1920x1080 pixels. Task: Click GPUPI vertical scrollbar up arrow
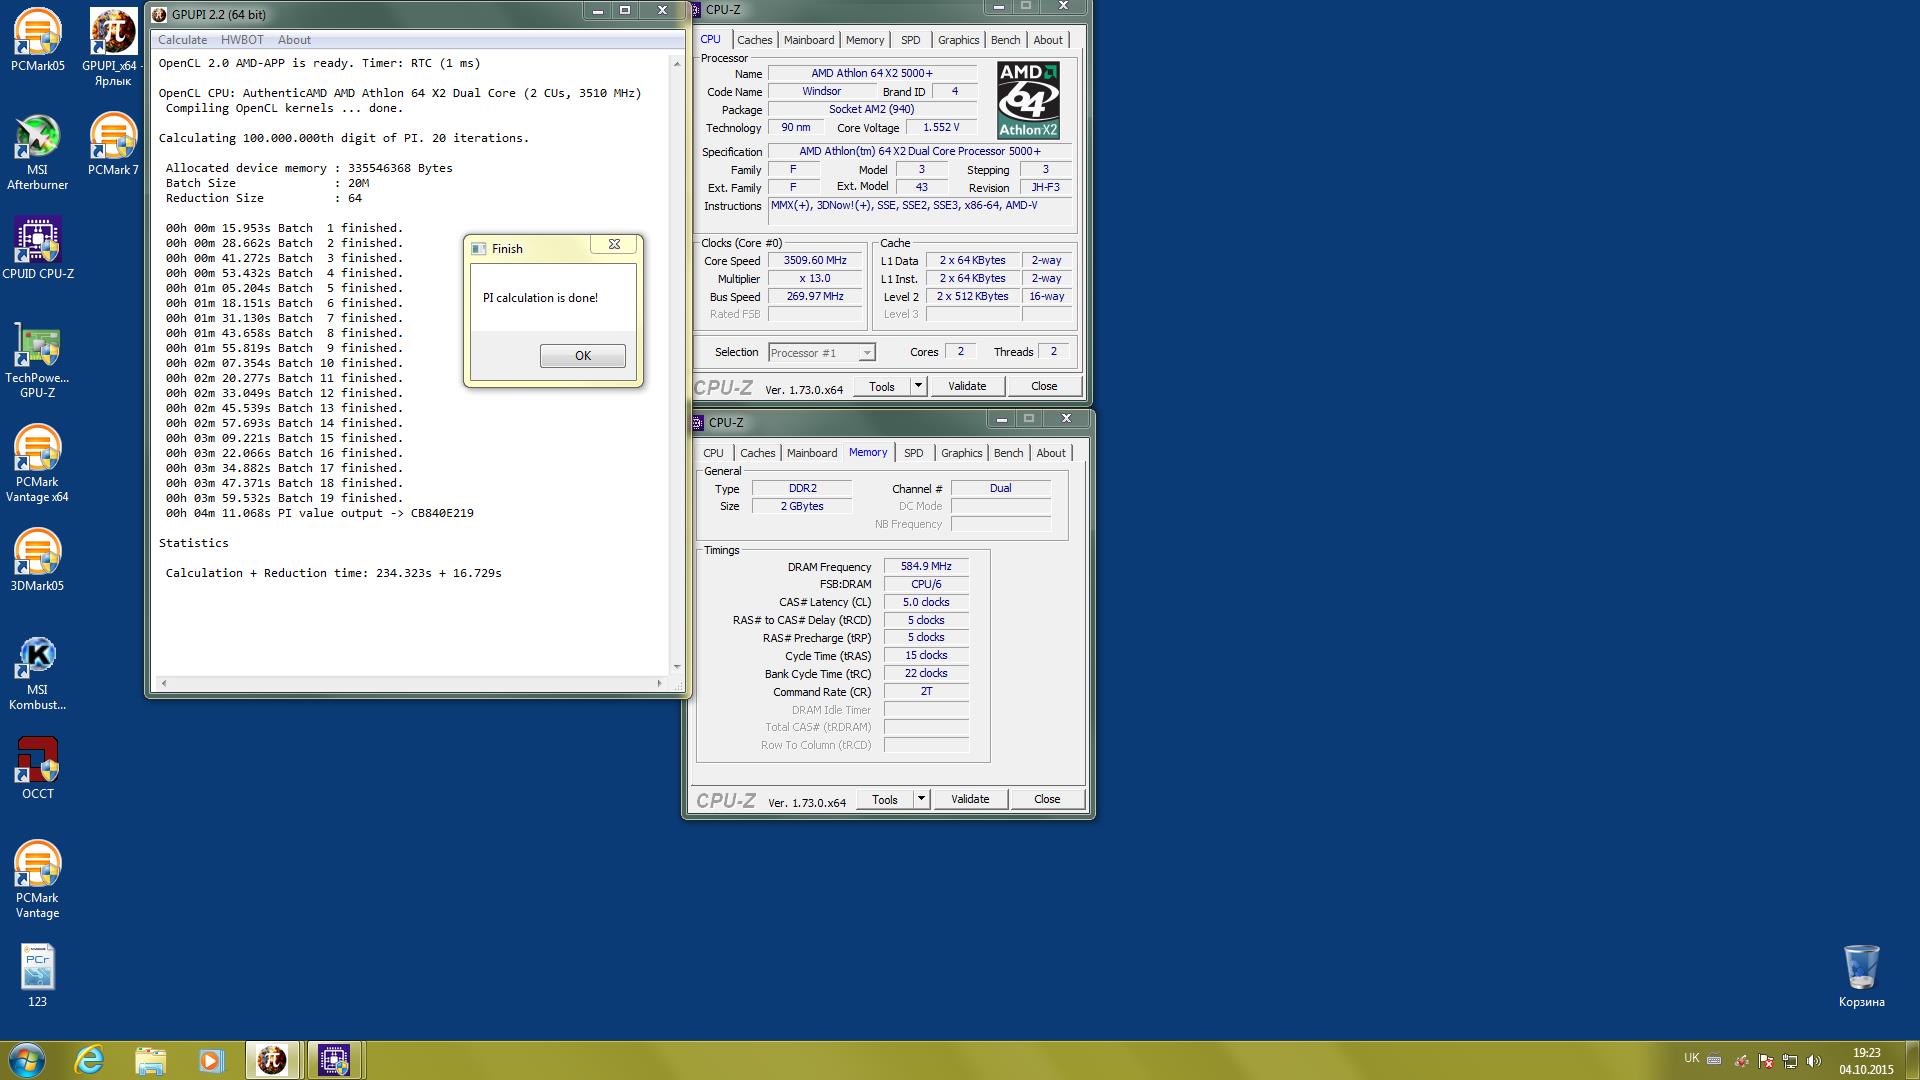pos(677,62)
